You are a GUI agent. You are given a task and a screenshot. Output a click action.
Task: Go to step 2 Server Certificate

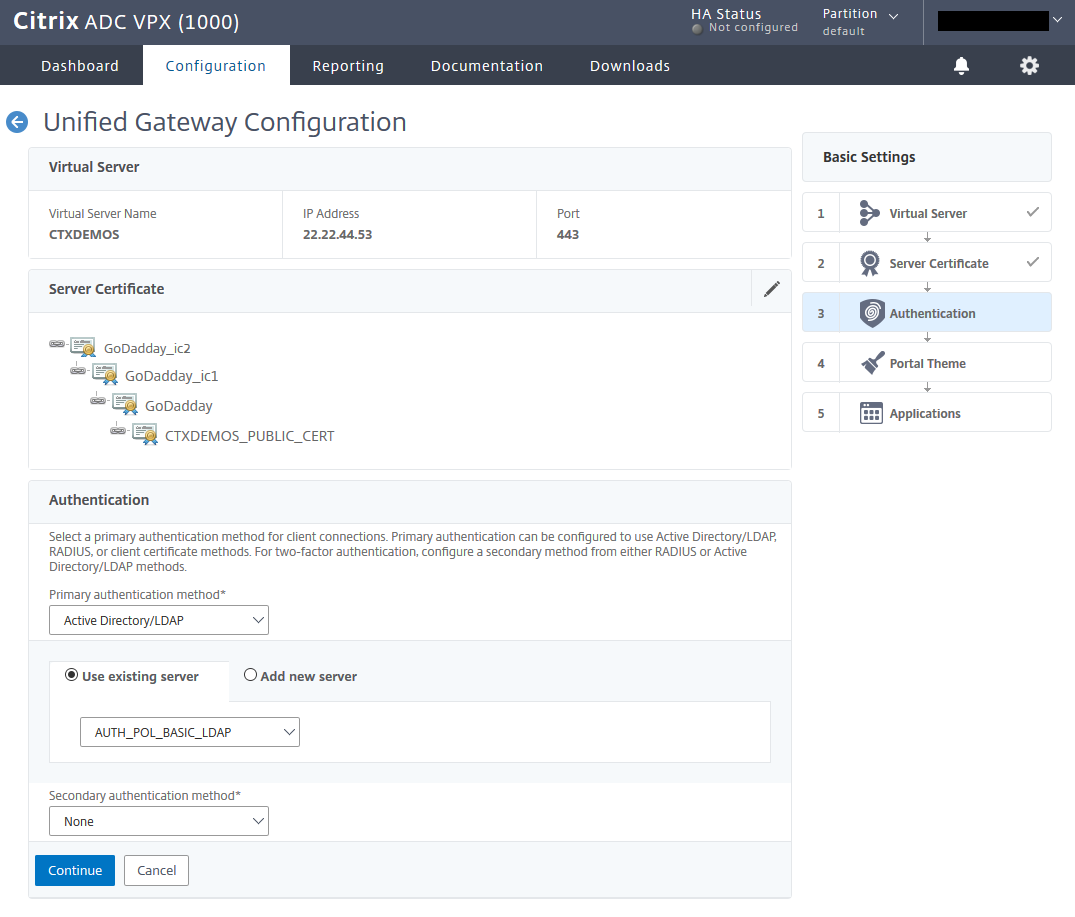[x=927, y=263]
